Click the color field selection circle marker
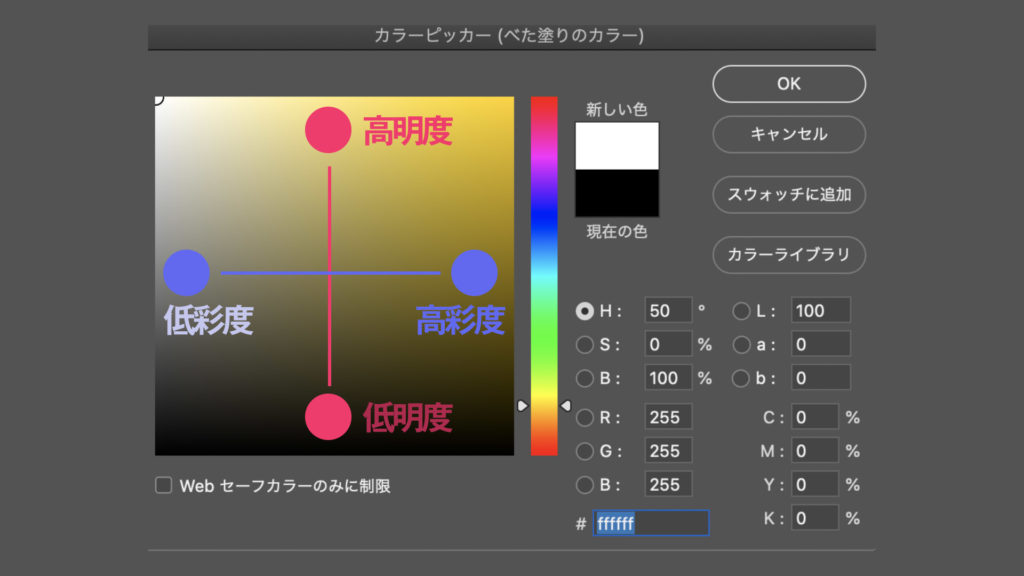The width and height of the screenshot is (1024, 576). tap(157, 99)
